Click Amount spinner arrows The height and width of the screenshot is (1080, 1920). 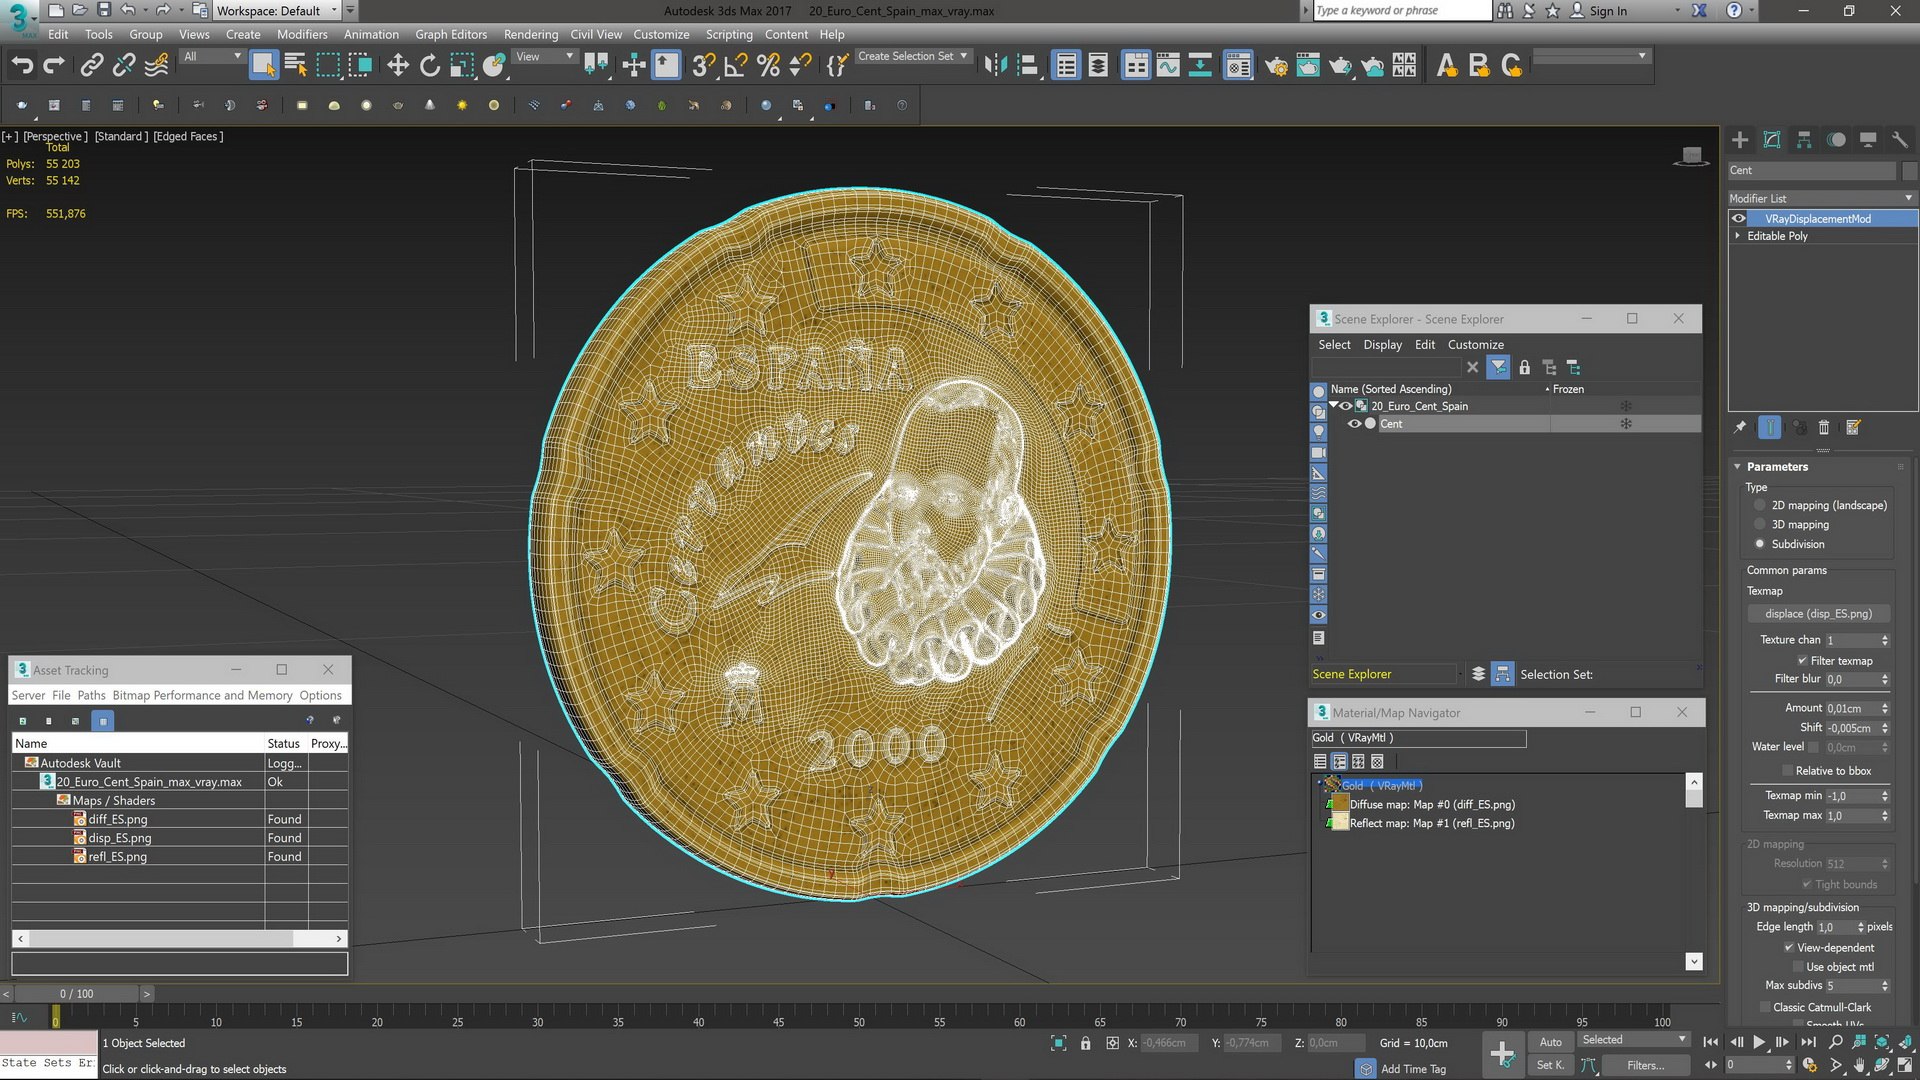[x=1885, y=709]
